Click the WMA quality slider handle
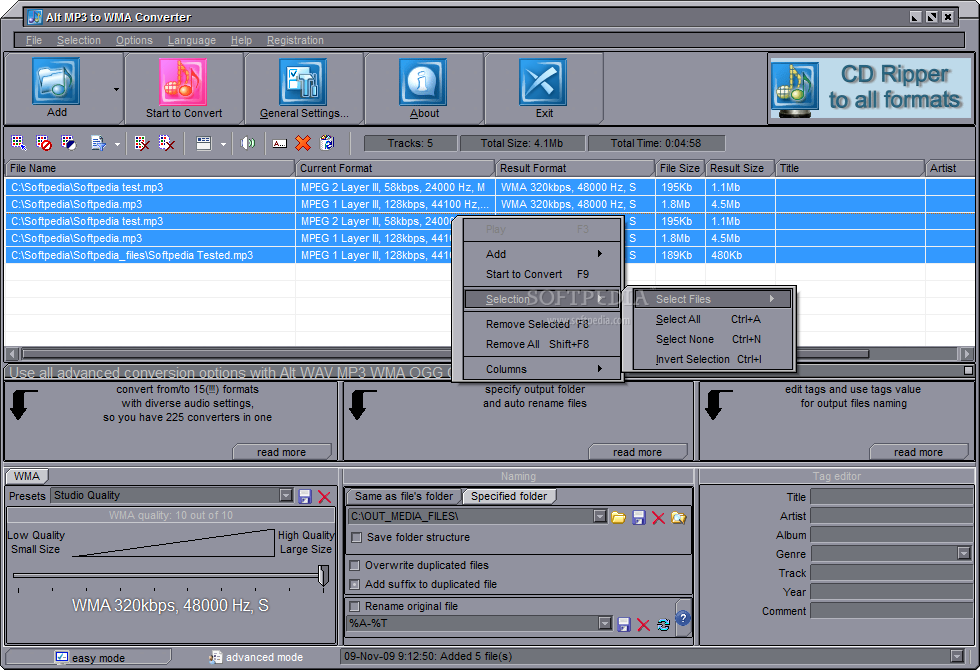 (x=323, y=575)
